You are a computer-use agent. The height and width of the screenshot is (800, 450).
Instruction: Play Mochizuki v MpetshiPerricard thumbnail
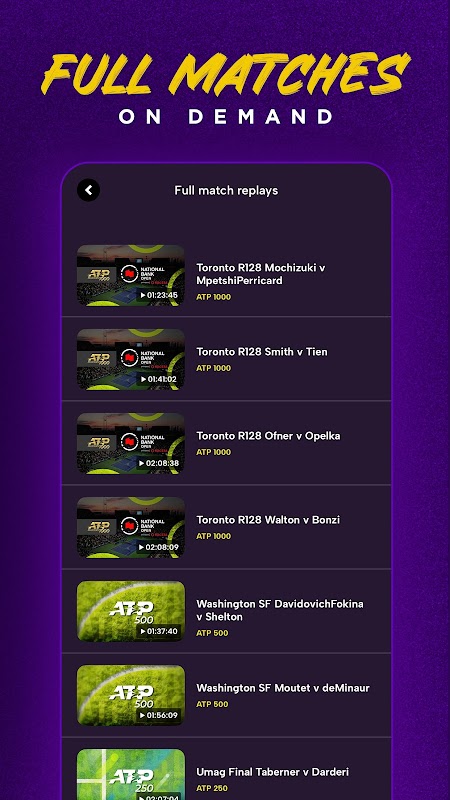(x=131, y=276)
